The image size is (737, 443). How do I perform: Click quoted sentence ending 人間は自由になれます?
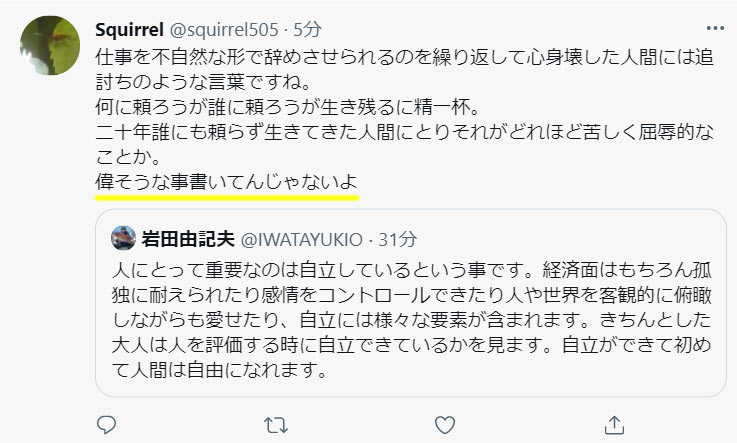coord(219,370)
